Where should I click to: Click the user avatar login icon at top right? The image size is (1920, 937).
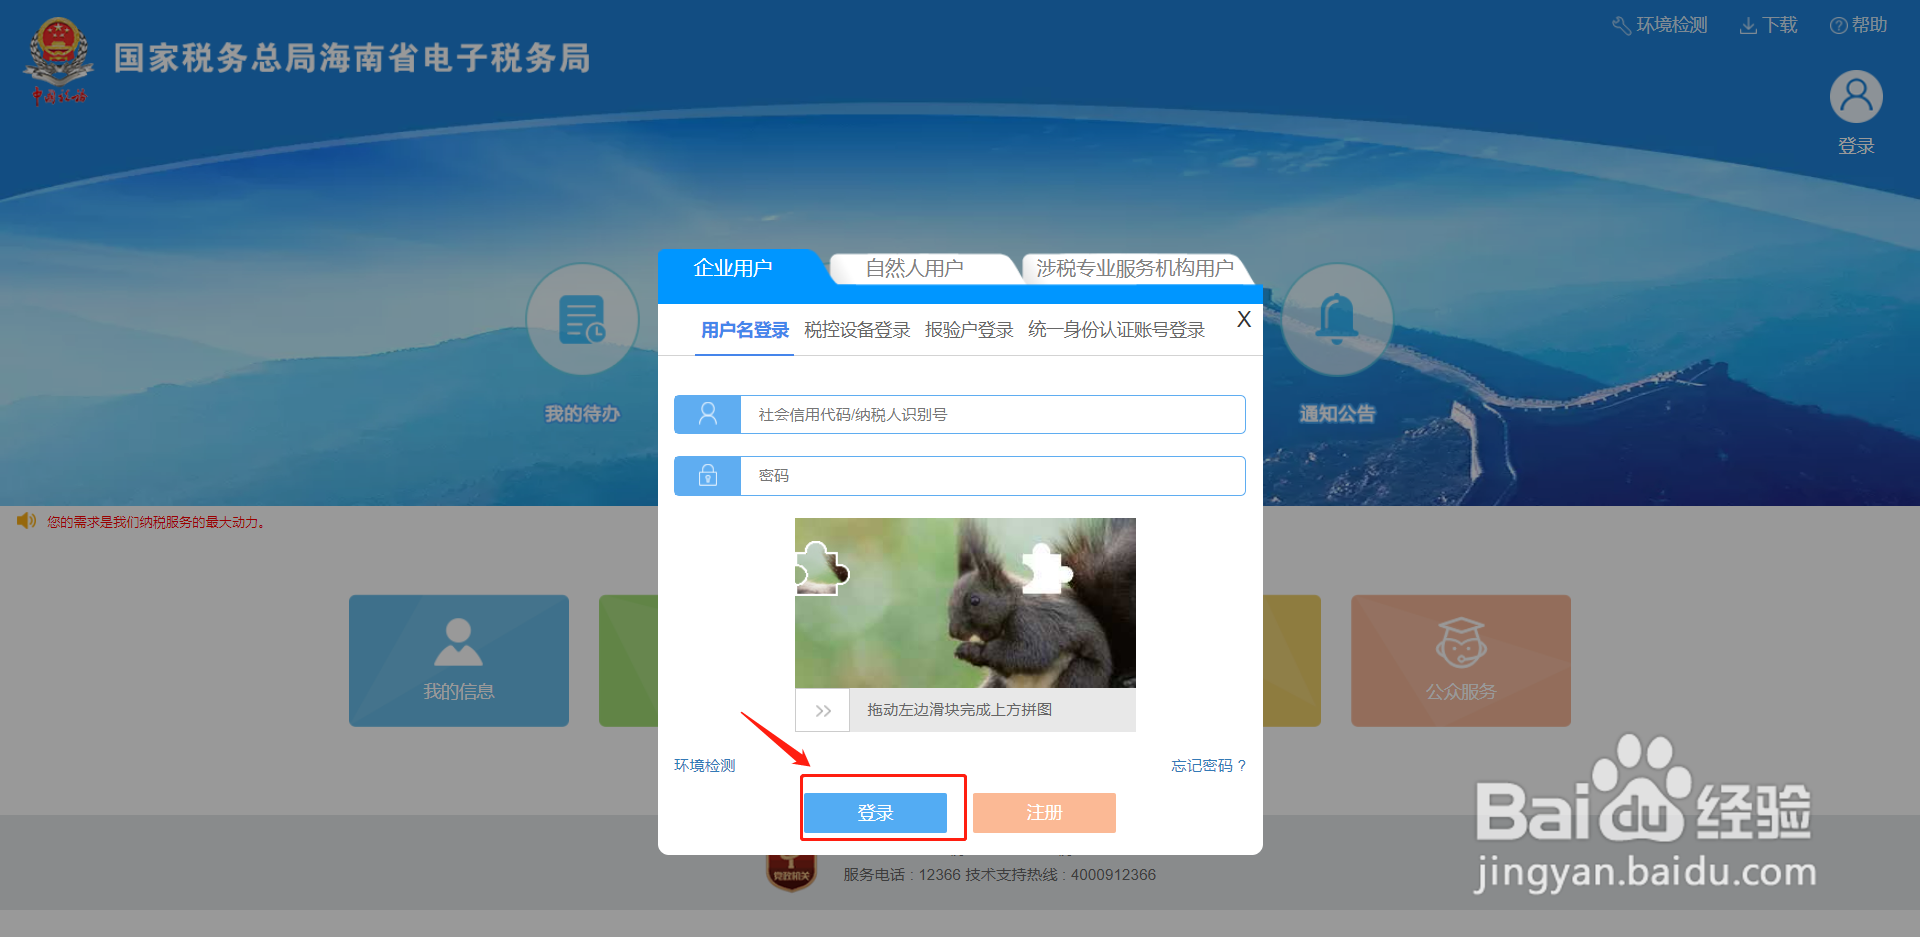click(x=1856, y=96)
